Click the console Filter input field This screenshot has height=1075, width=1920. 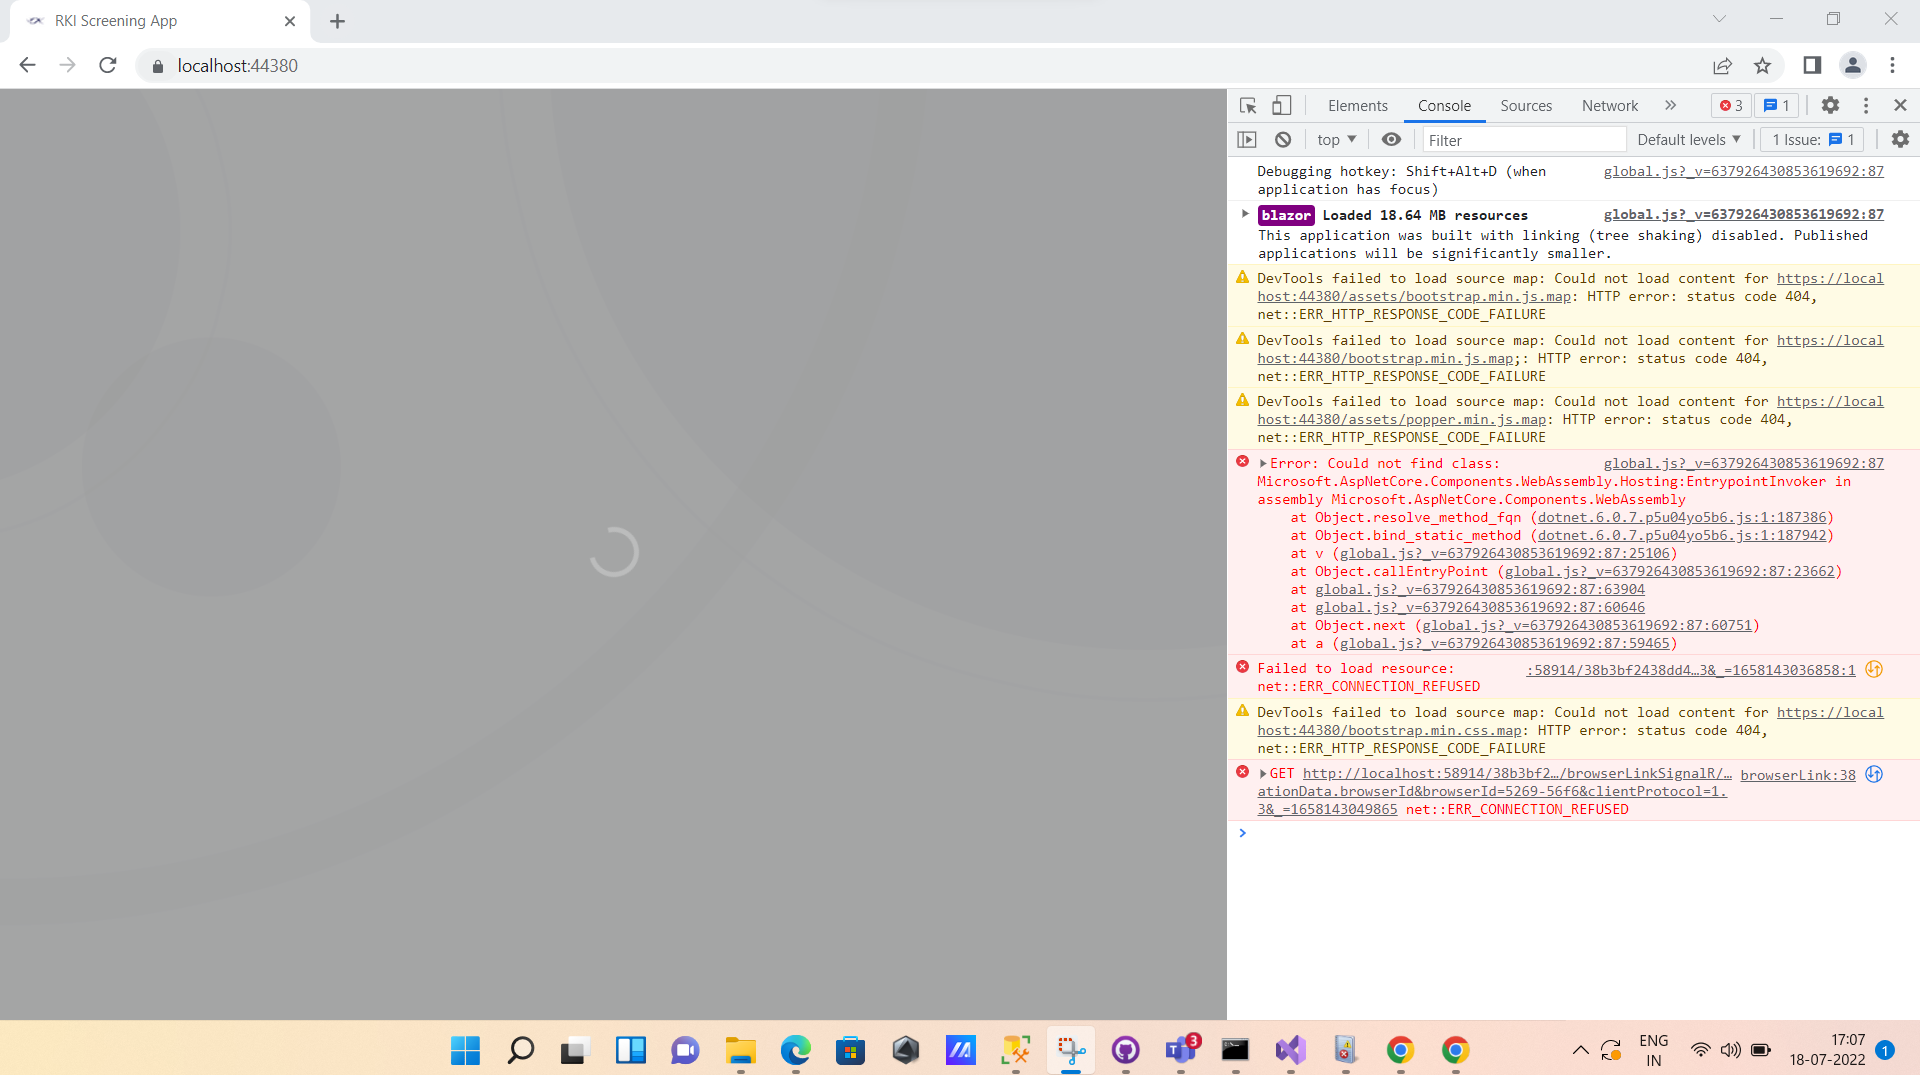point(1523,140)
